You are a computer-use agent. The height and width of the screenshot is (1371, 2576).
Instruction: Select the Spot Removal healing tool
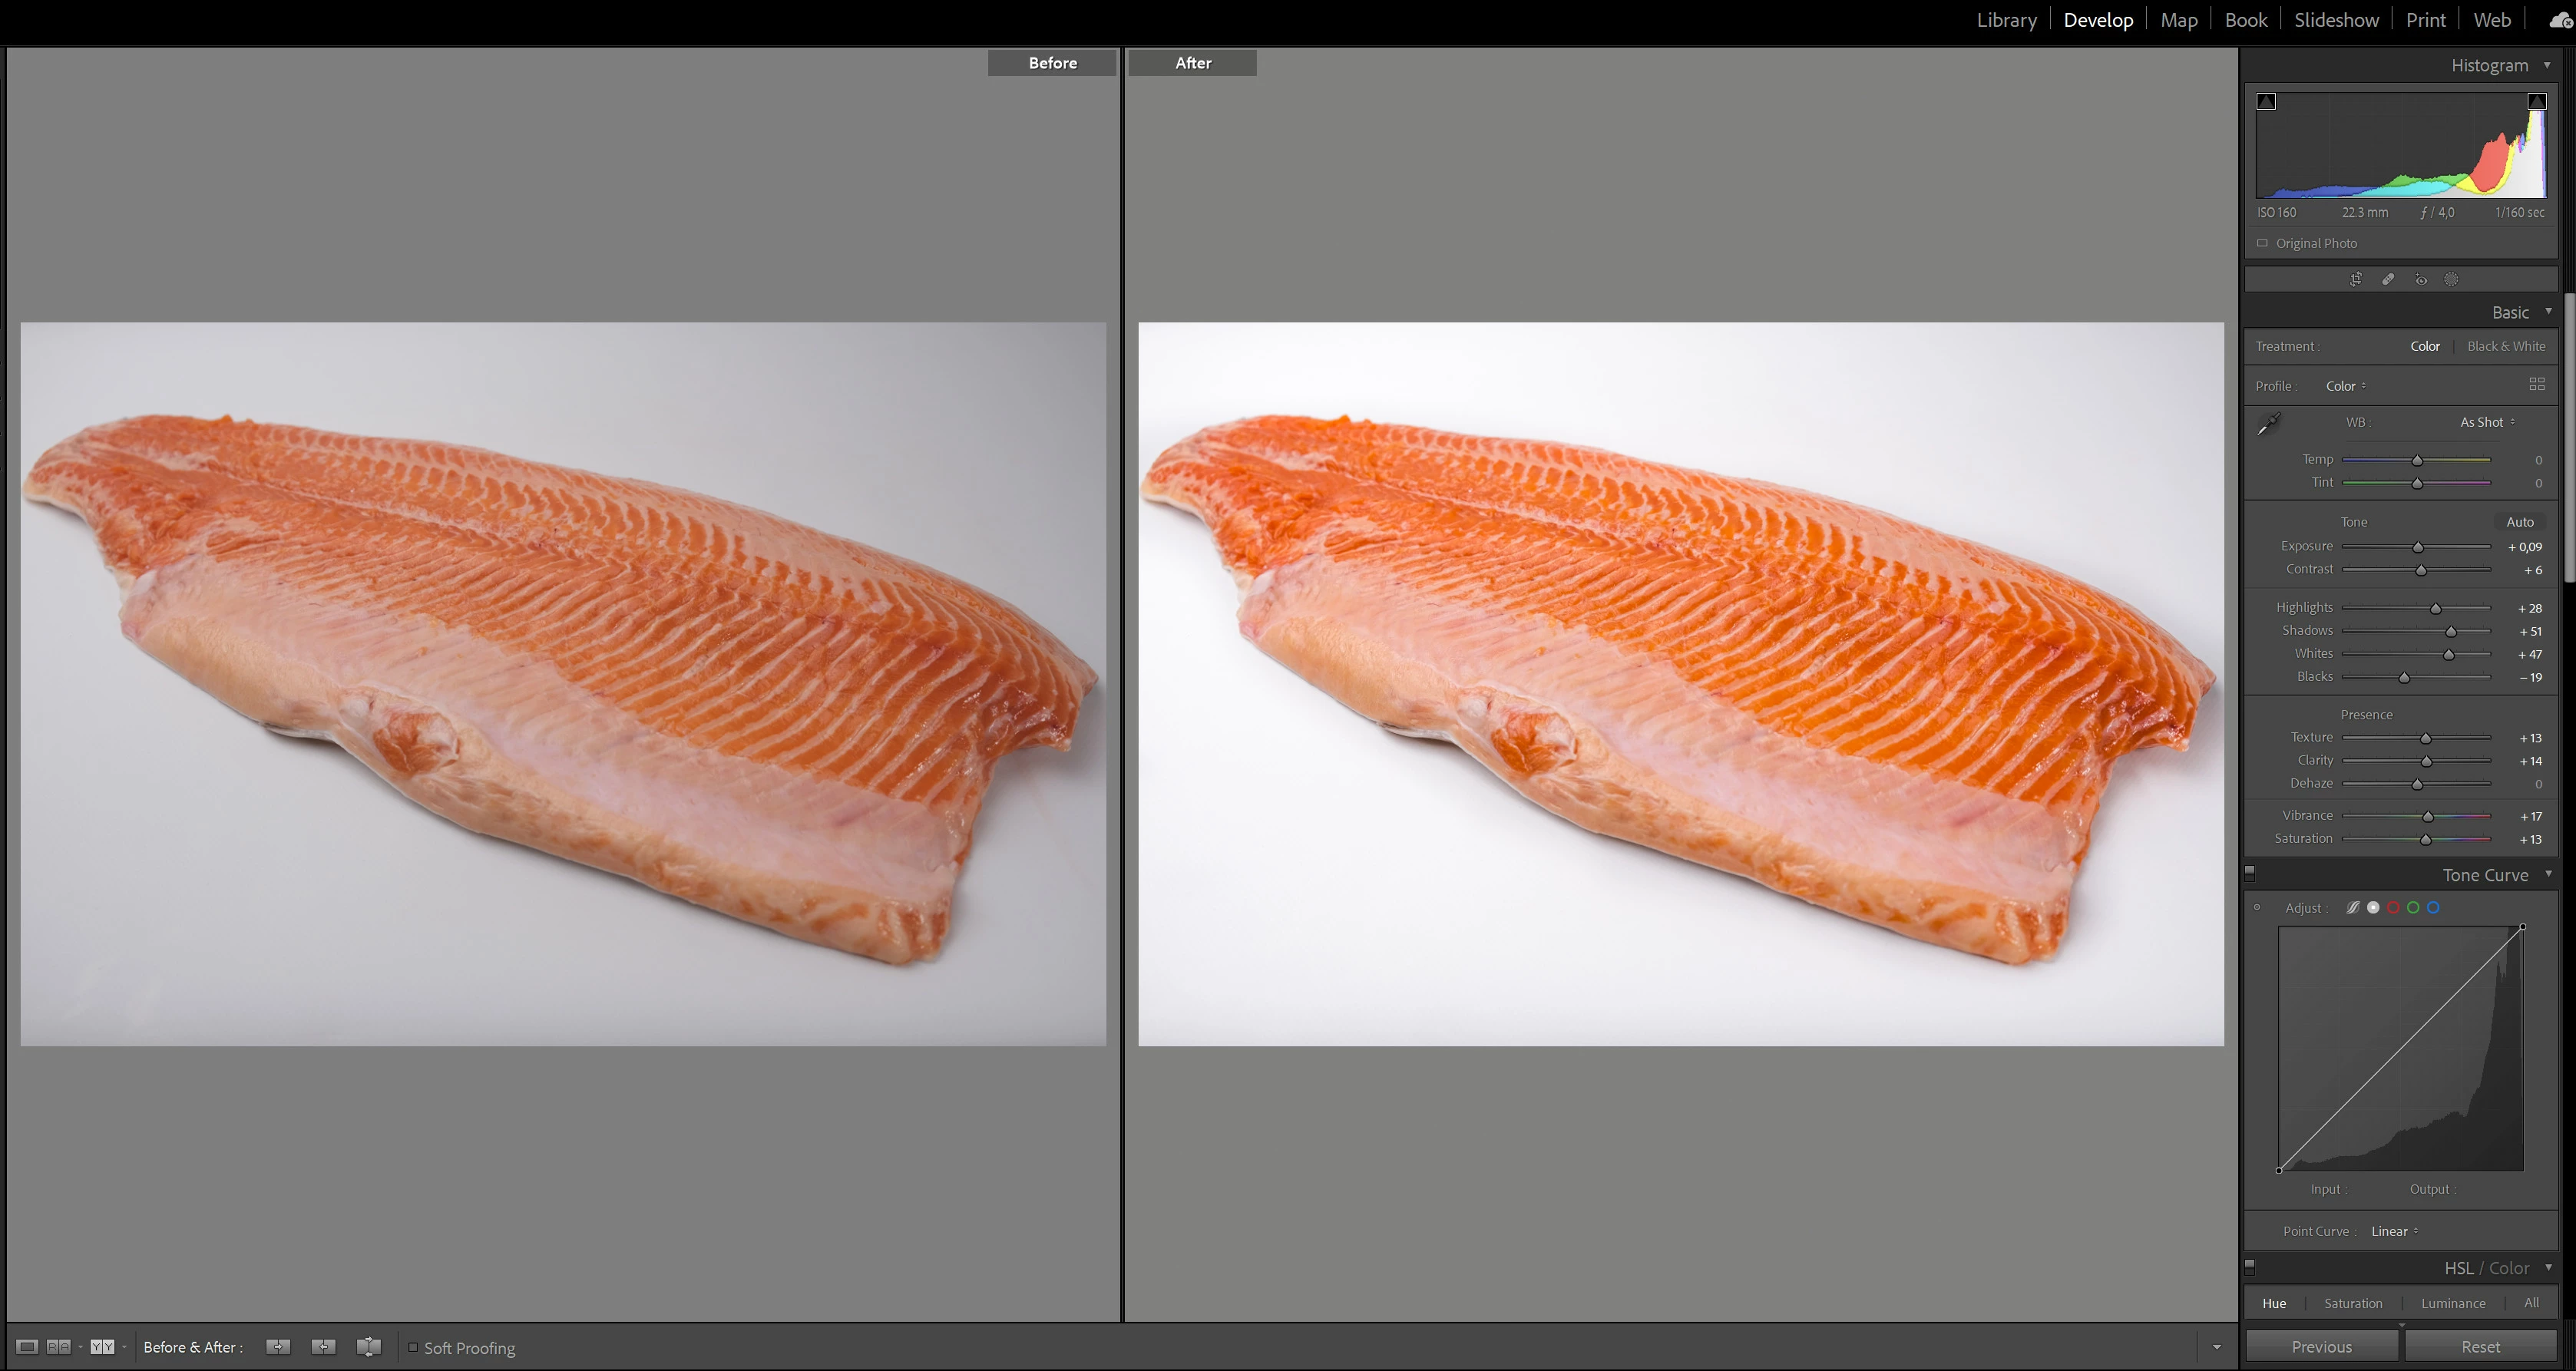click(x=2388, y=280)
